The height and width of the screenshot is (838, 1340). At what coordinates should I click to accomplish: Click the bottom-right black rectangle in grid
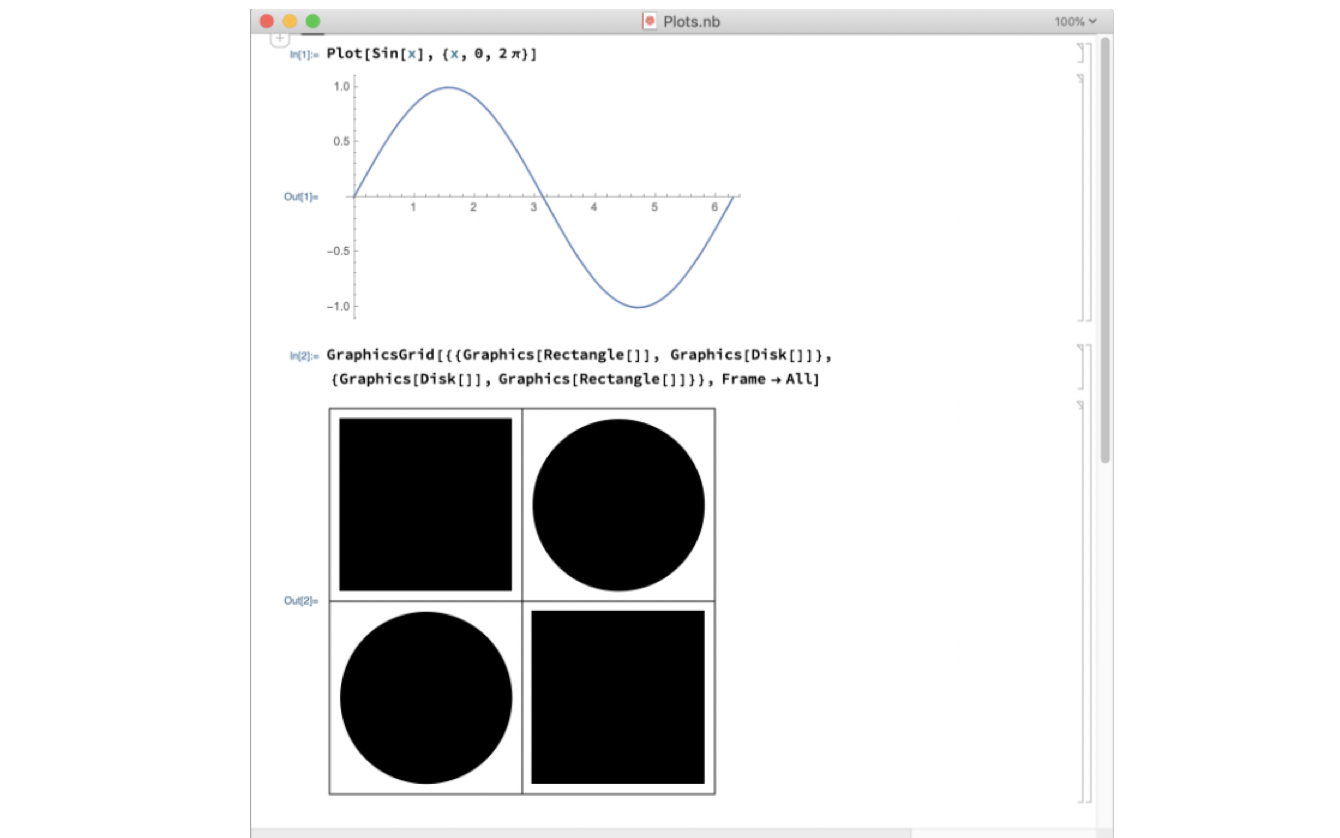pyautogui.click(x=618, y=697)
